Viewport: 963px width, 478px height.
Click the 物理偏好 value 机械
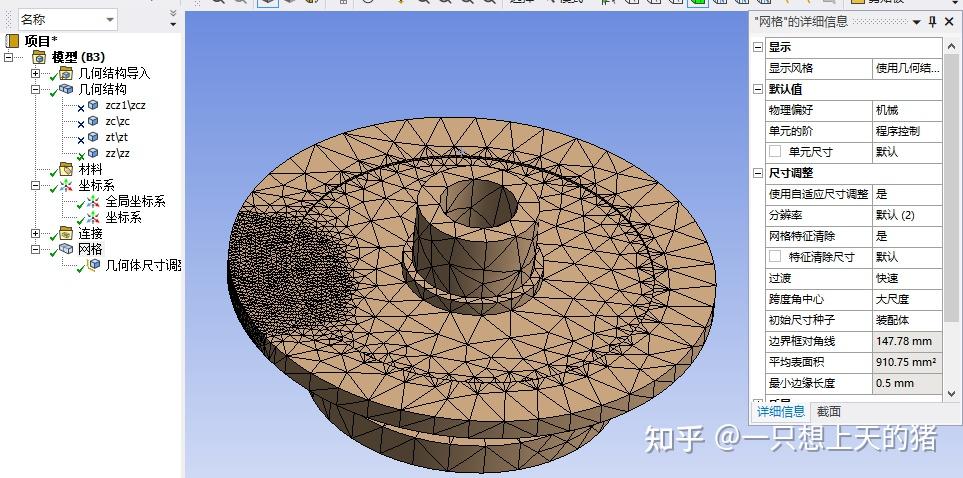[x=907, y=111]
